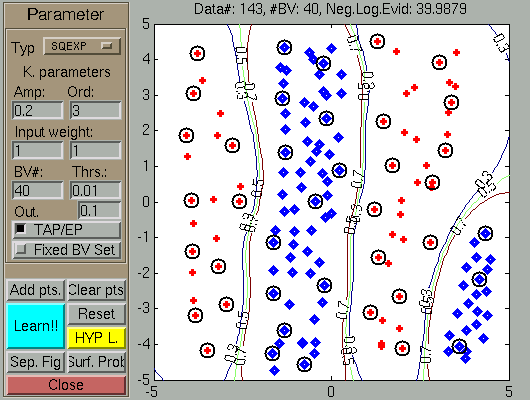Viewport: 530px width, 400px height.
Task: Click the Out. field showing 0.1
Action: (x=99, y=211)
